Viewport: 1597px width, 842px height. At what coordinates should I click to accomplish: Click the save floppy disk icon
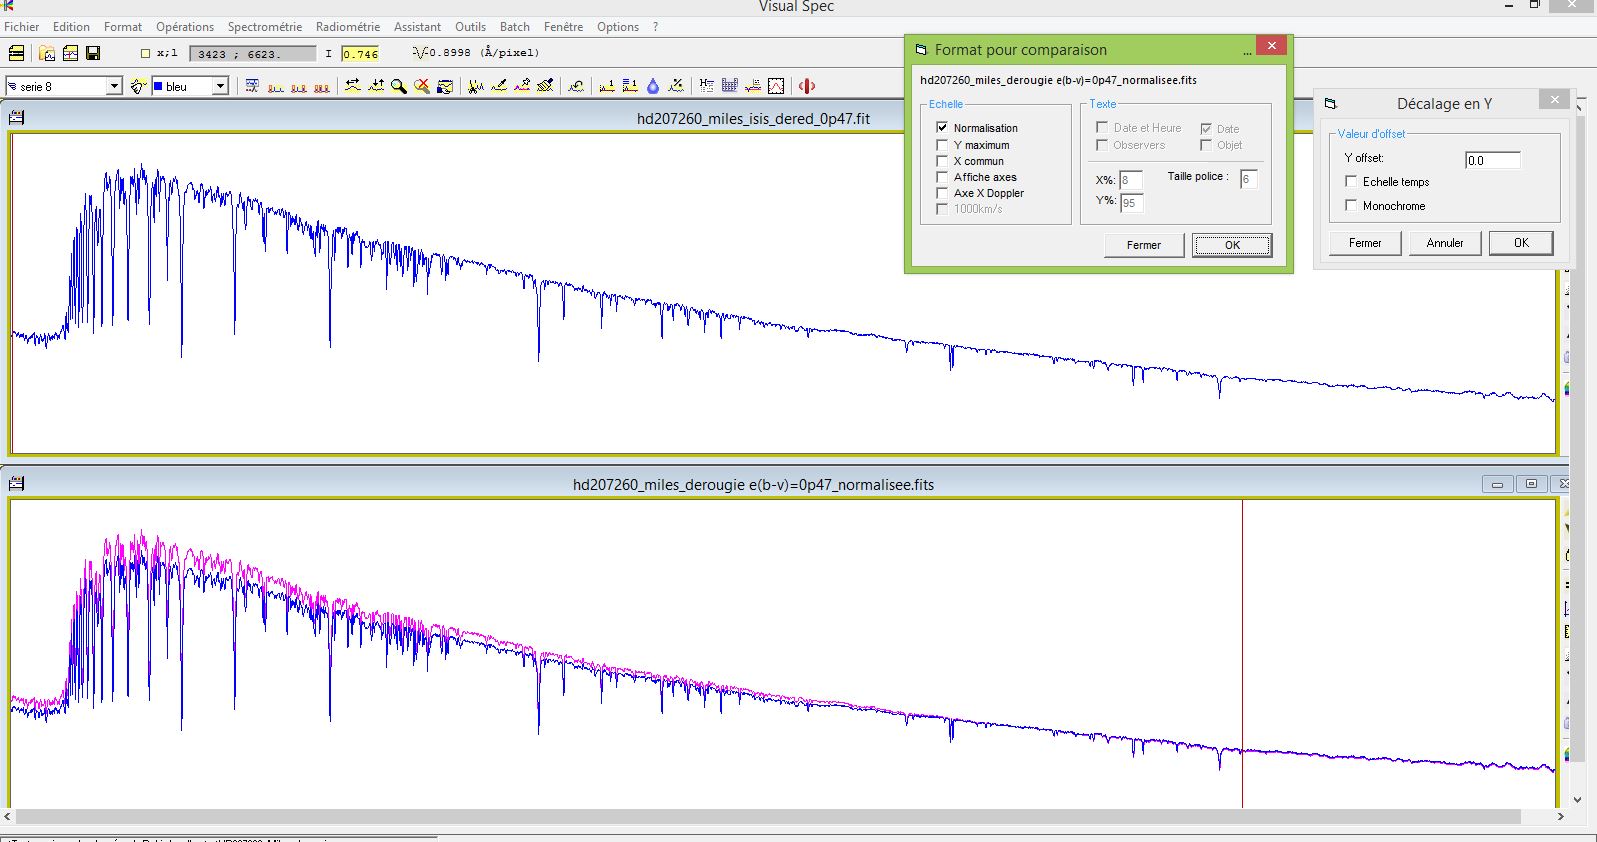point(93,53)
